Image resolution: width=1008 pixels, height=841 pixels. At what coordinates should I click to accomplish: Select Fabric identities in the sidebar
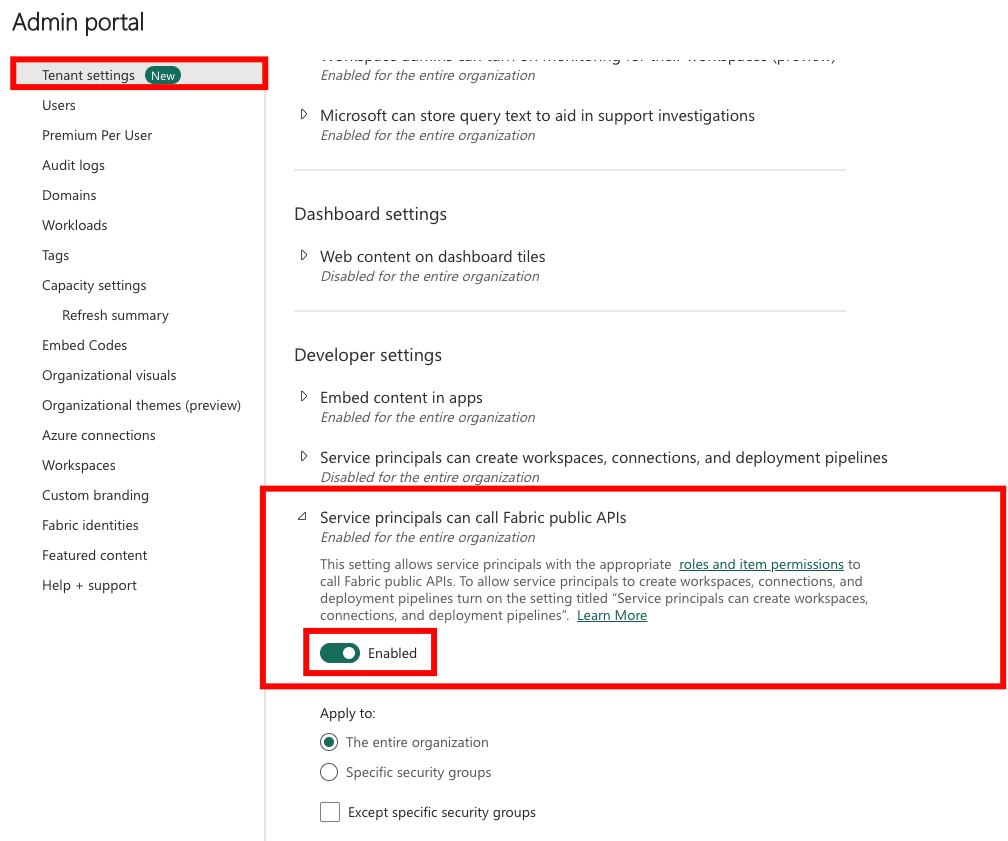90,525
